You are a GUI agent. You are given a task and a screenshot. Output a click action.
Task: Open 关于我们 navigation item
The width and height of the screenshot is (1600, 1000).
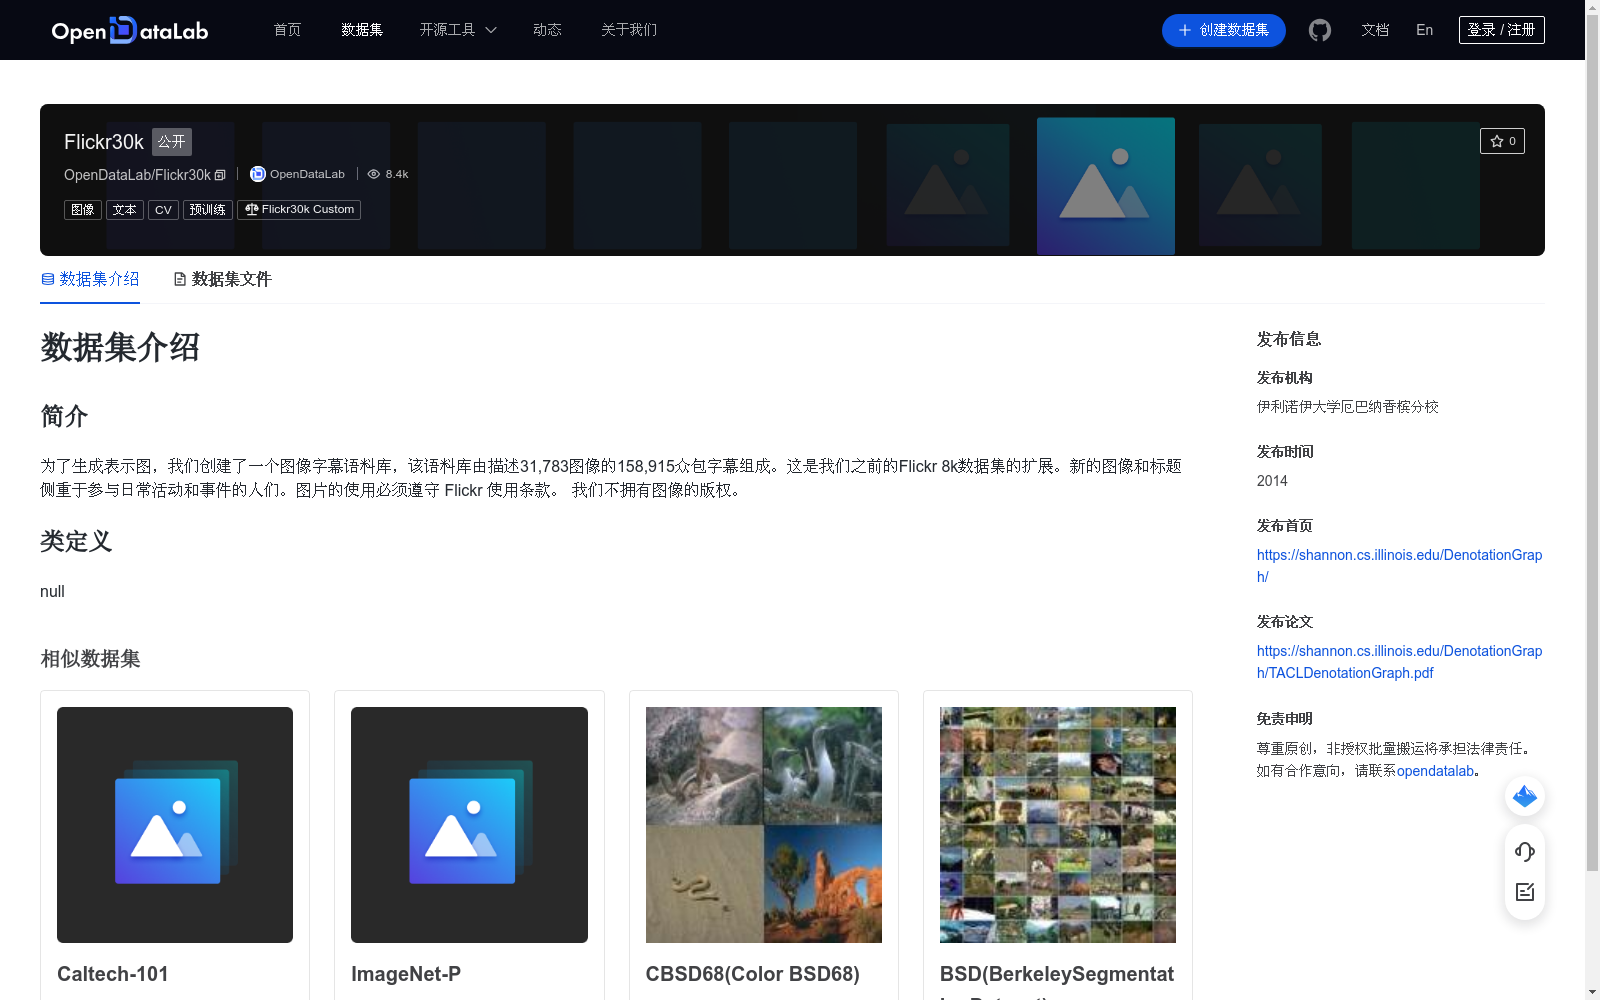629,30
